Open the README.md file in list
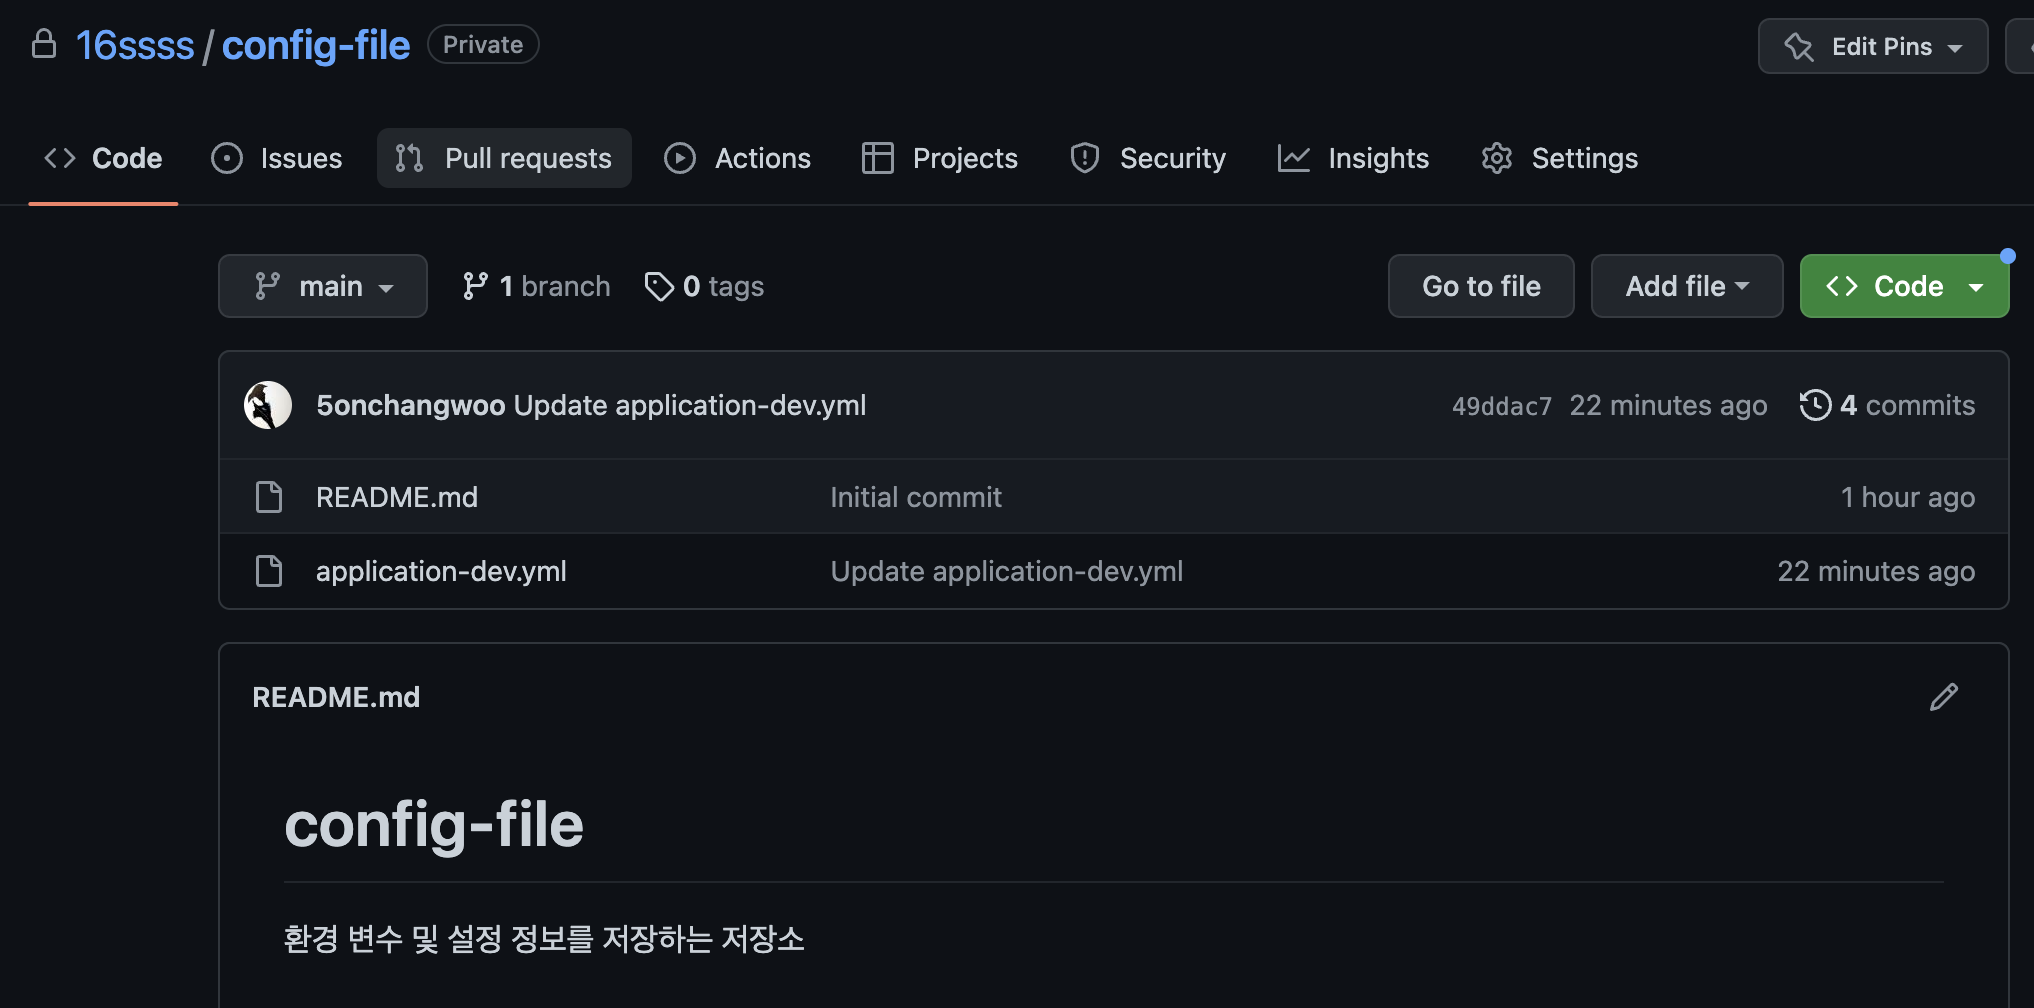Screen dimensions: 2034x1008 click(397, 497)
